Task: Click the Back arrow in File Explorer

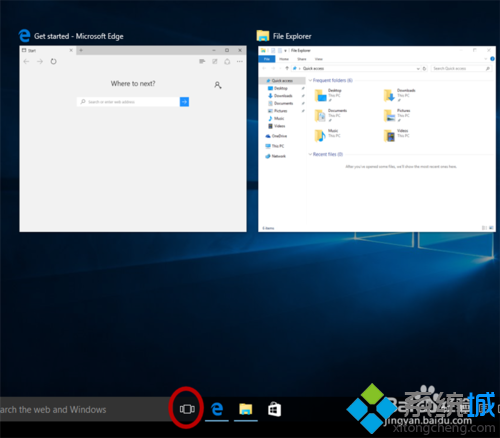Action: tap(264, 68)
